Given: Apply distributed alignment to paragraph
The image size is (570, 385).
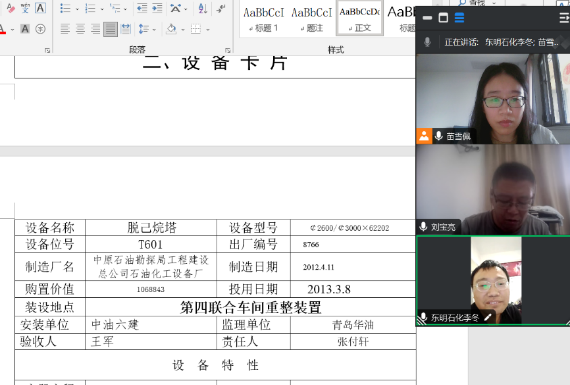Looking at the screenshot, I should [x=126, y=29].
